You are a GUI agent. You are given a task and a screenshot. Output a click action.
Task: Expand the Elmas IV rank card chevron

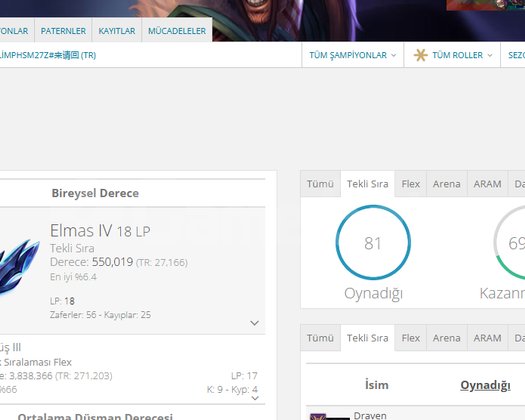pos(254,323)
